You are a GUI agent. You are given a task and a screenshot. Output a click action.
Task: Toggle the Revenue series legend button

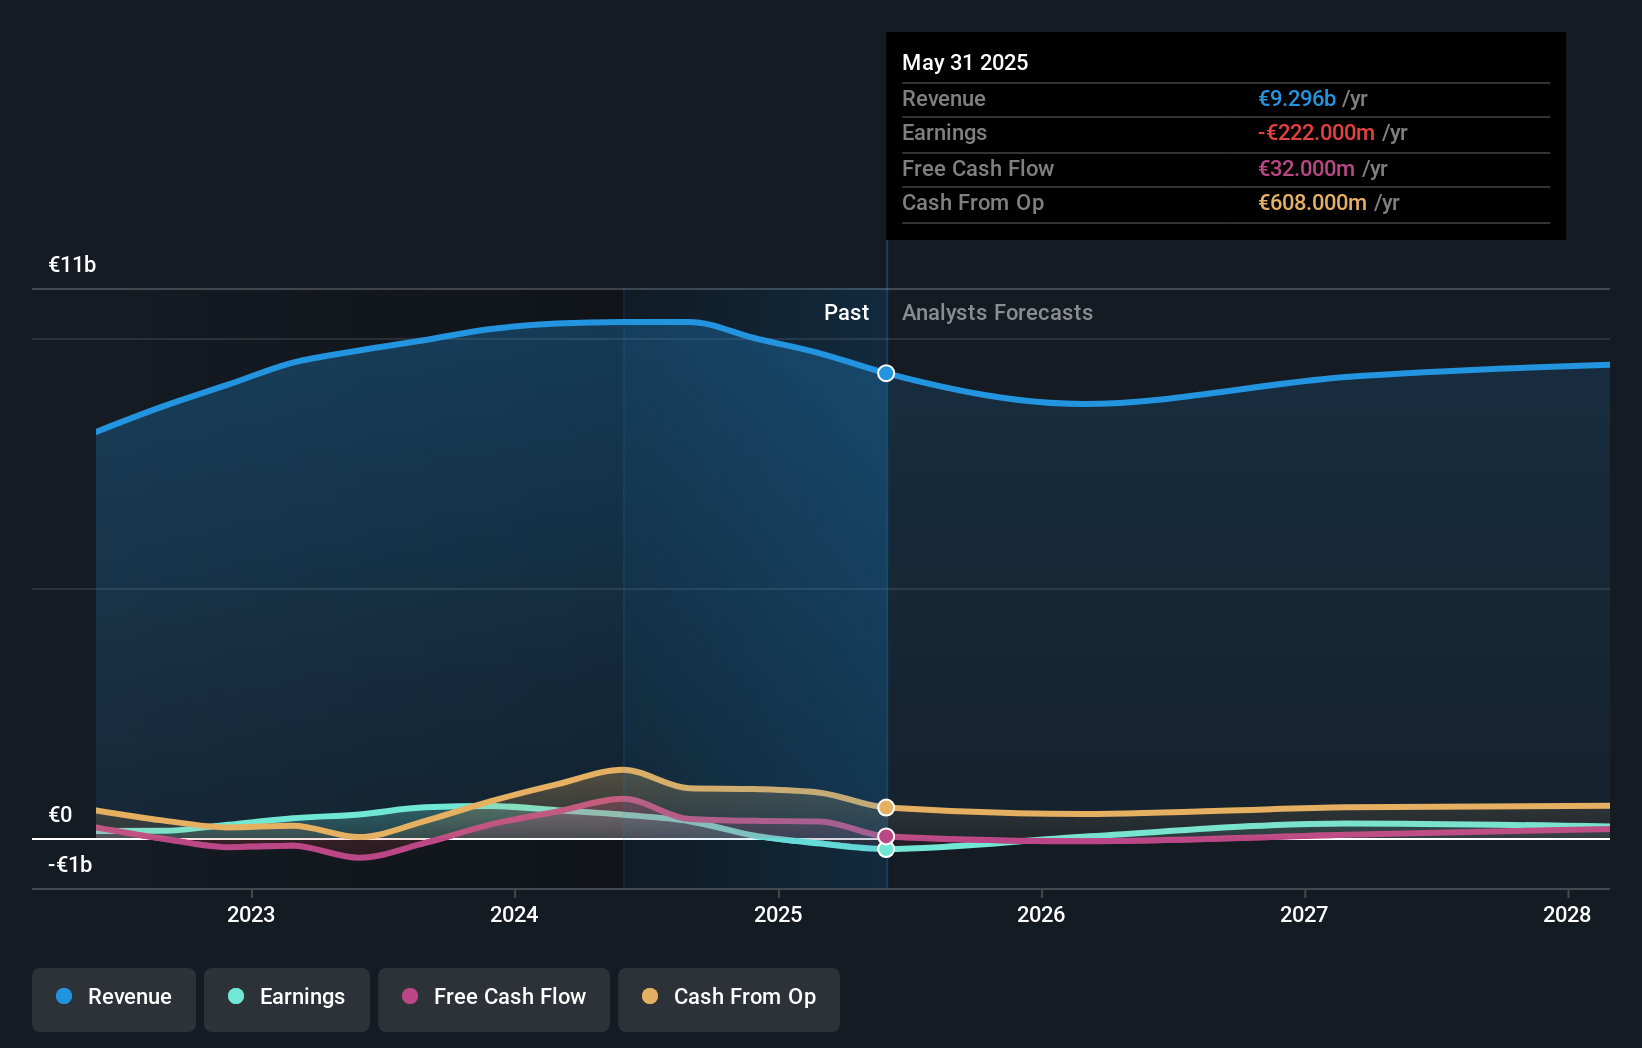click(x=114, y=999)
